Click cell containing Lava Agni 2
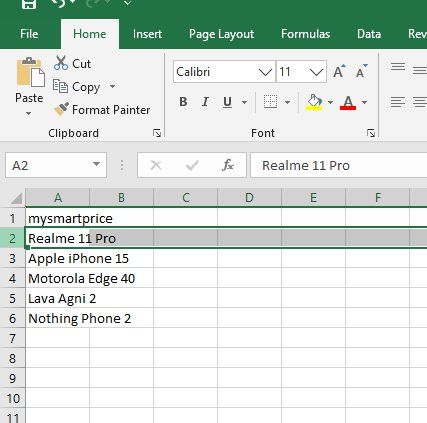427x423 pixels. point(58,298)
